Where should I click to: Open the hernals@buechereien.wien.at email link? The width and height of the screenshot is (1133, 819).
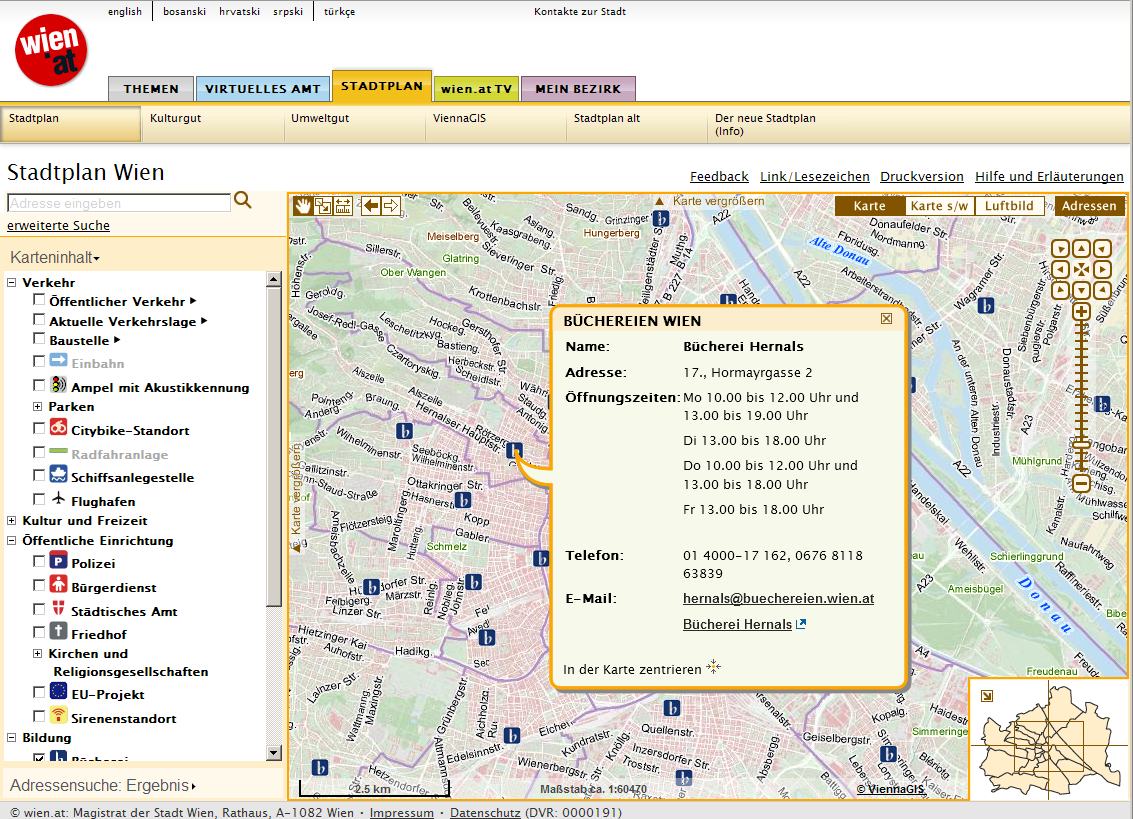(778, 599)
